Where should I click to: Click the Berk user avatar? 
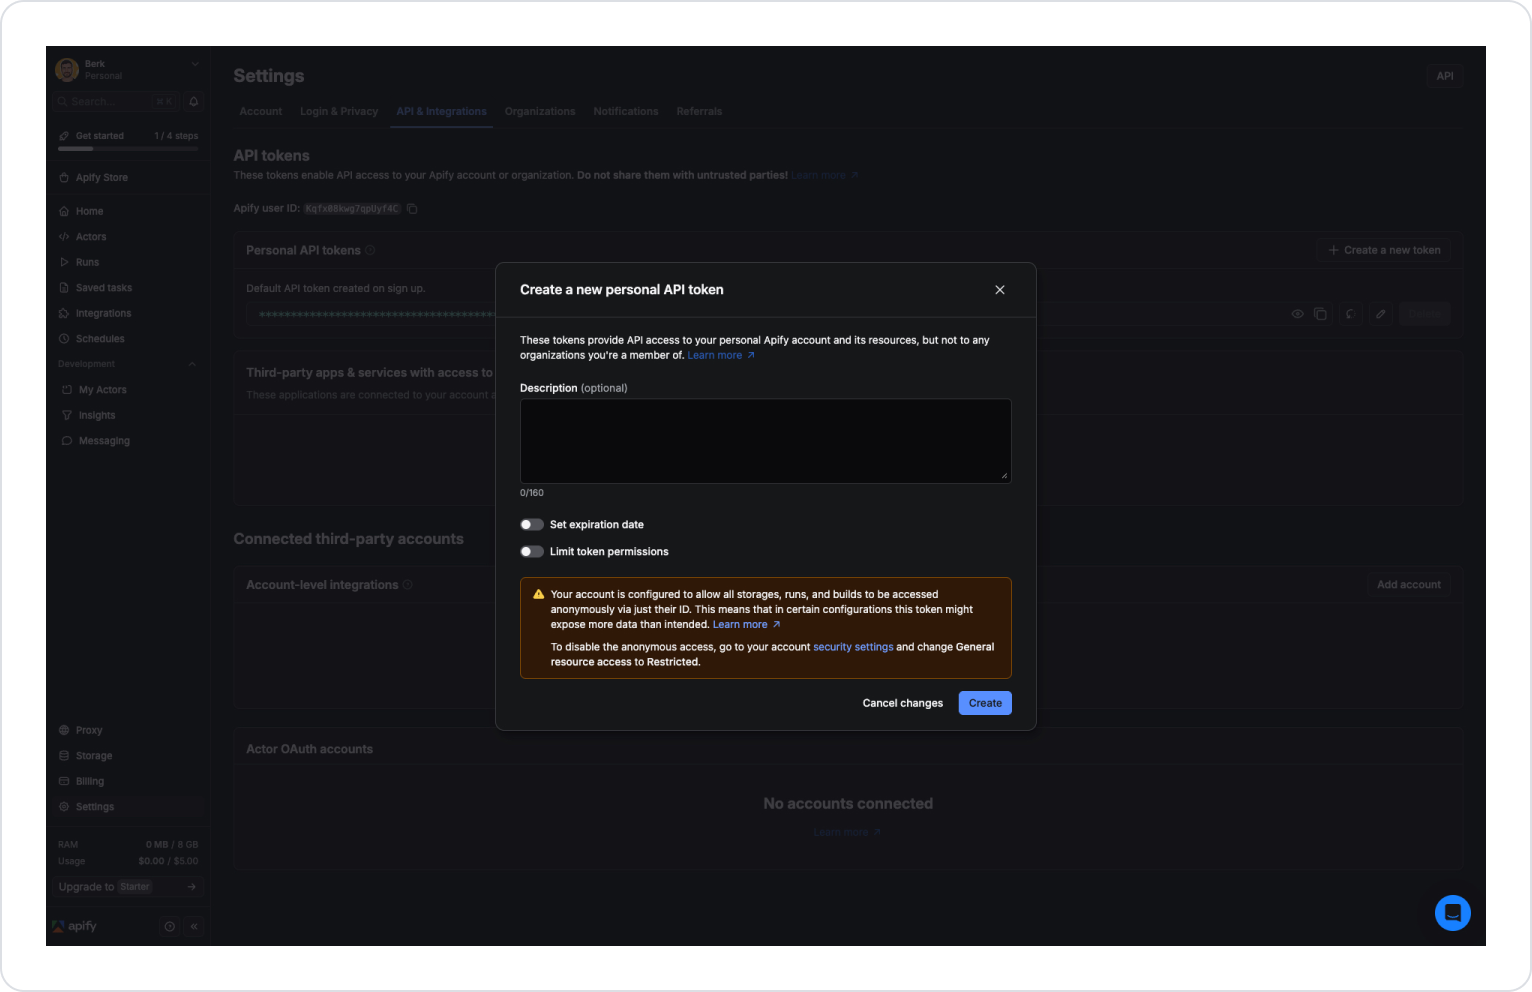click(x=67, y=70)
